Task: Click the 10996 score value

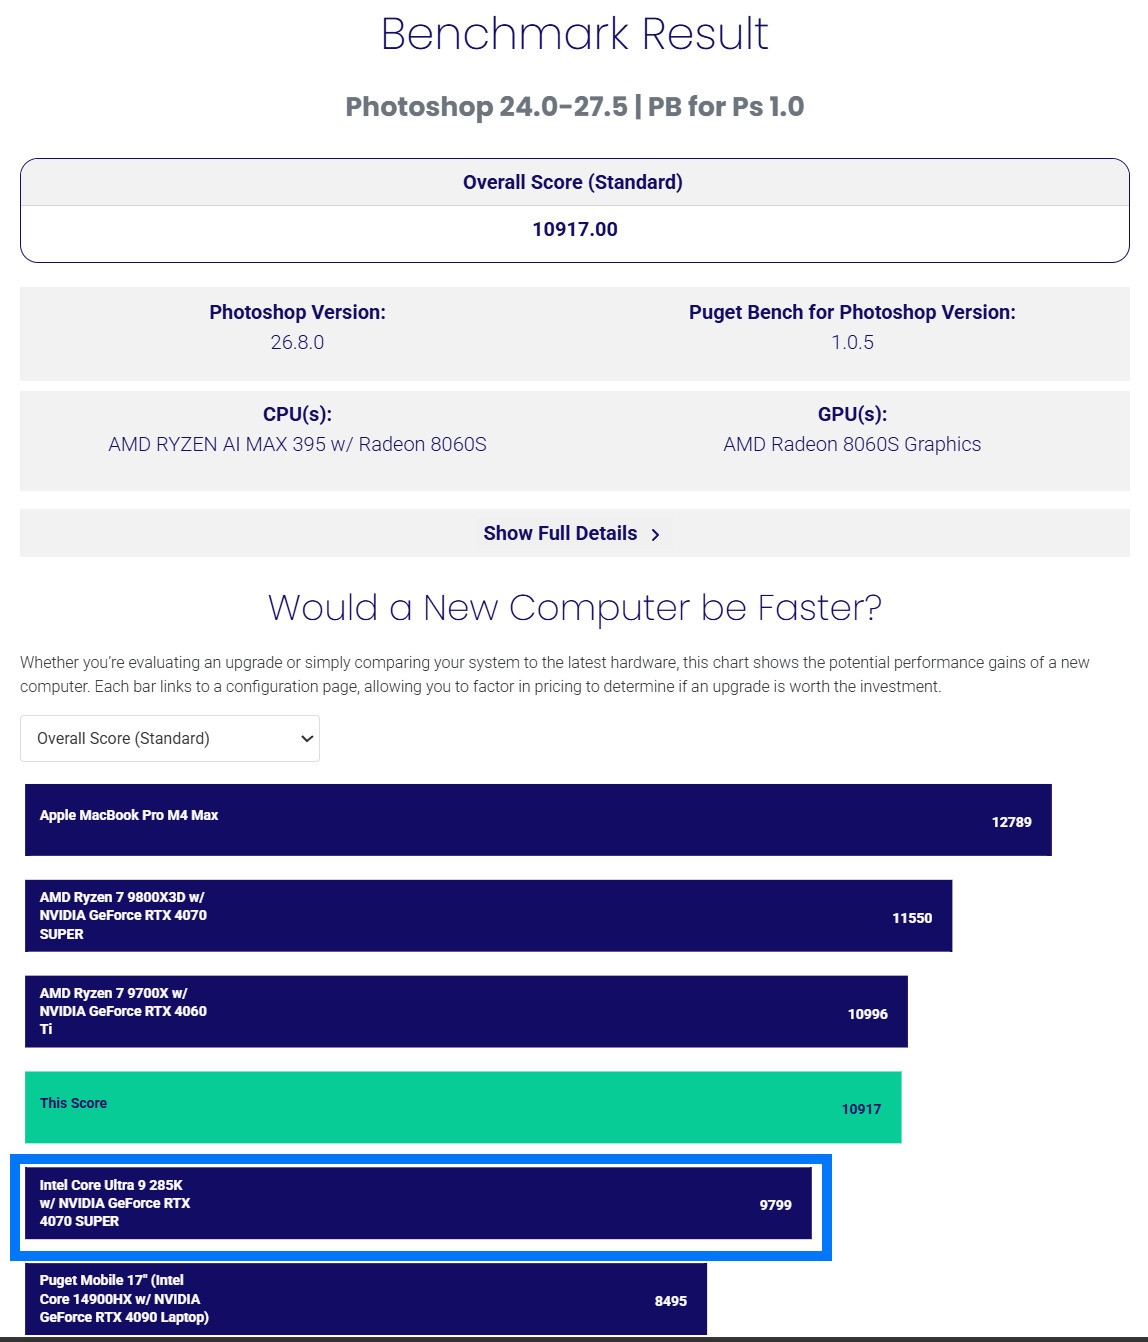Action: pyautogui.click(x=868, y=1014)
